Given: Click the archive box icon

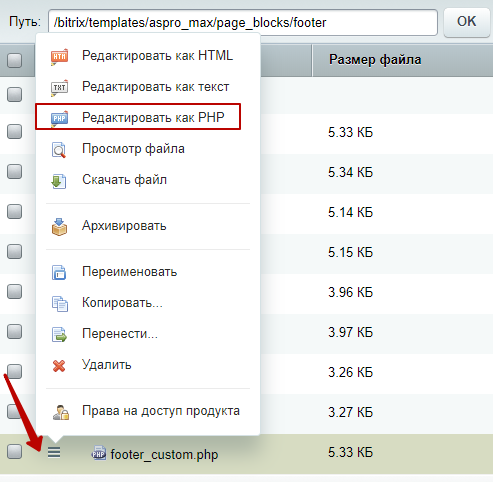Looking at the screenshot, I should (x=59, y=227).
